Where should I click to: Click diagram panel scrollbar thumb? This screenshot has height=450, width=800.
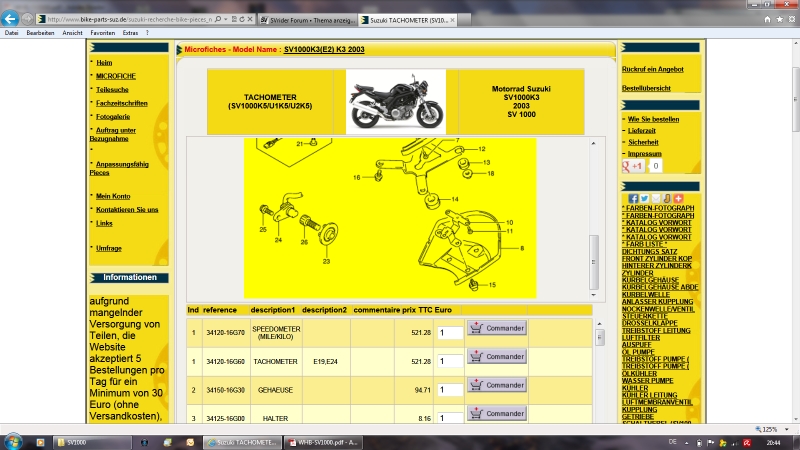click(x=593, y=262)
